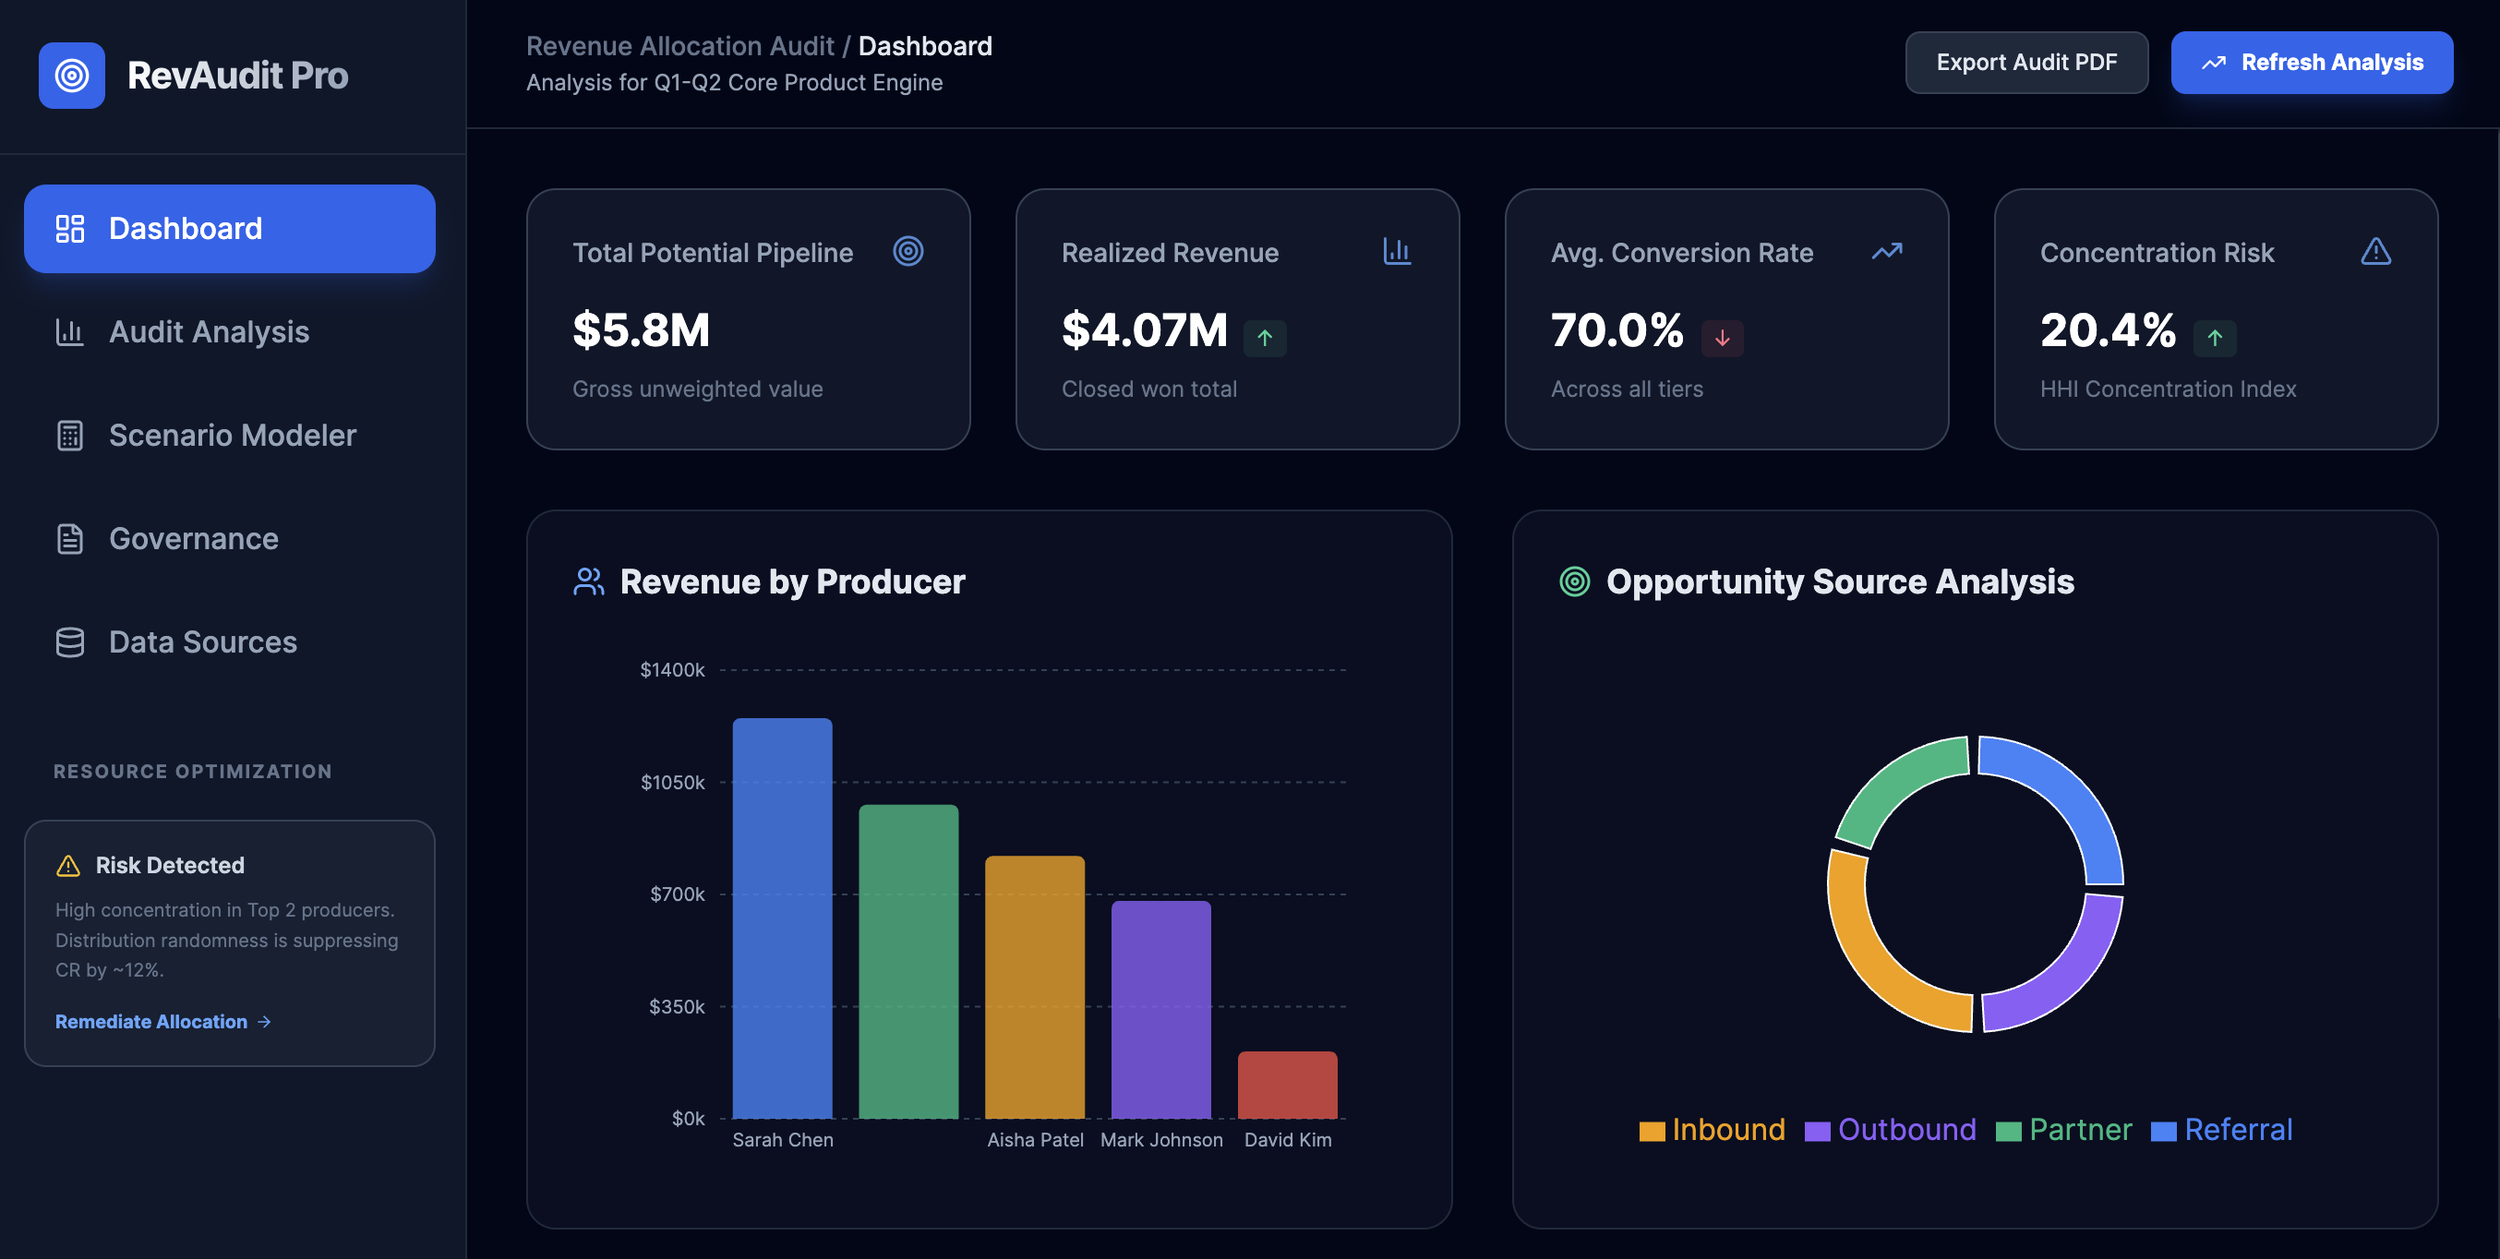Click the red down arrow beside 70.0%

tap(1721, 338)
